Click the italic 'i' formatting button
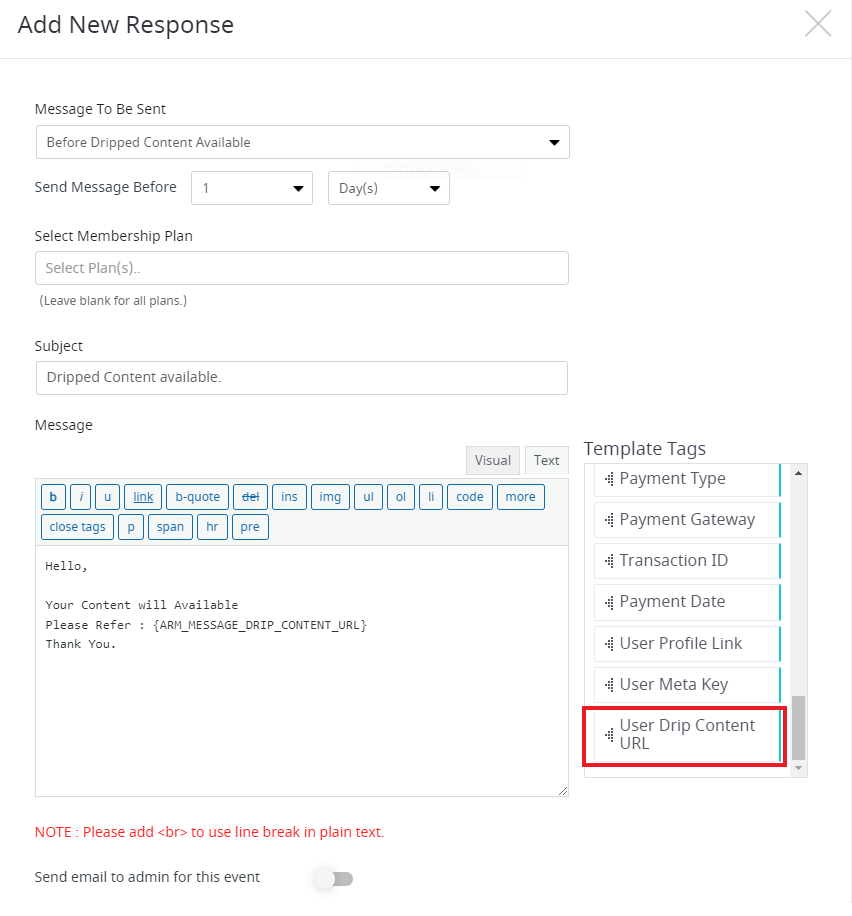The width and height of the screenshot is (852, 916). (x=81, y=497)
